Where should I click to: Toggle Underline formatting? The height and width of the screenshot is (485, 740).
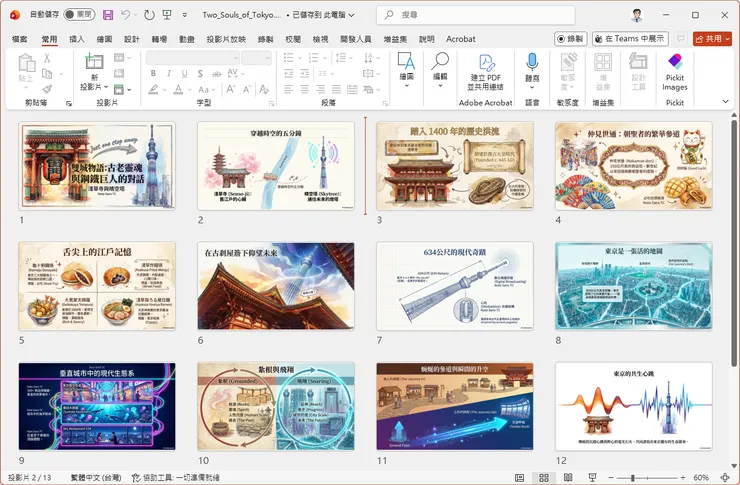pos(185,74)
